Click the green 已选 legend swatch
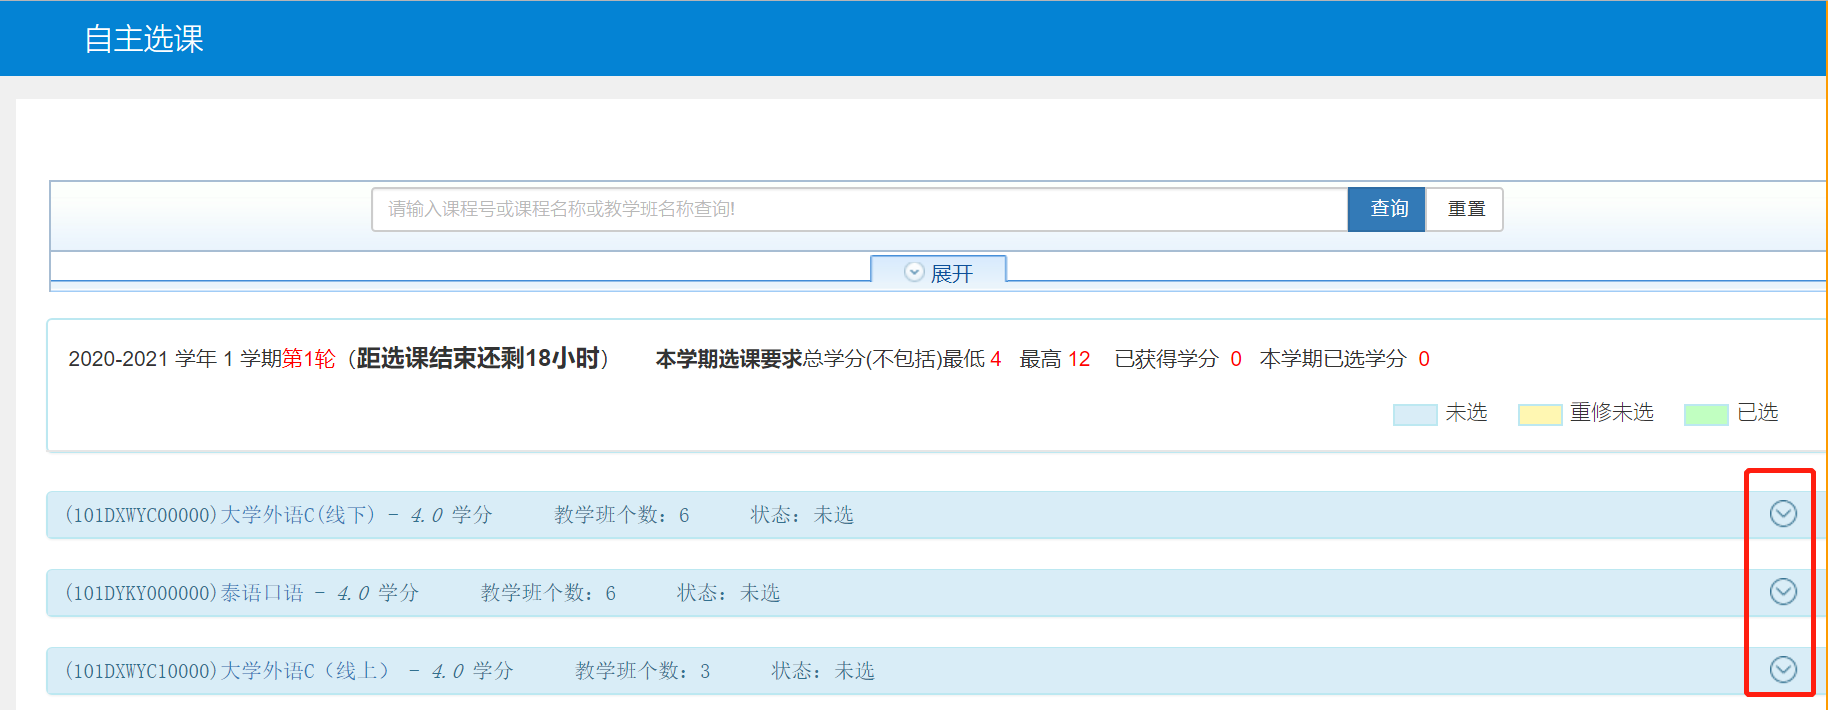This screenshot has height=710, width=1828. click(1705, 414)
